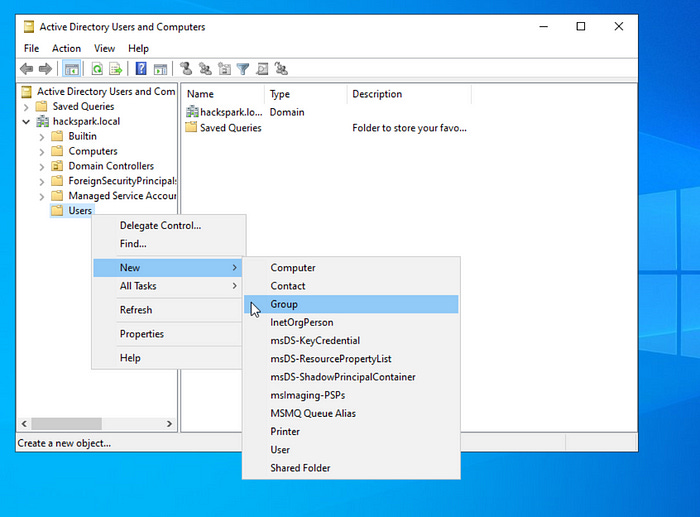Collapse the hackspark.local tree node
This screenshot has width=700, height=517.
[26, 121]
